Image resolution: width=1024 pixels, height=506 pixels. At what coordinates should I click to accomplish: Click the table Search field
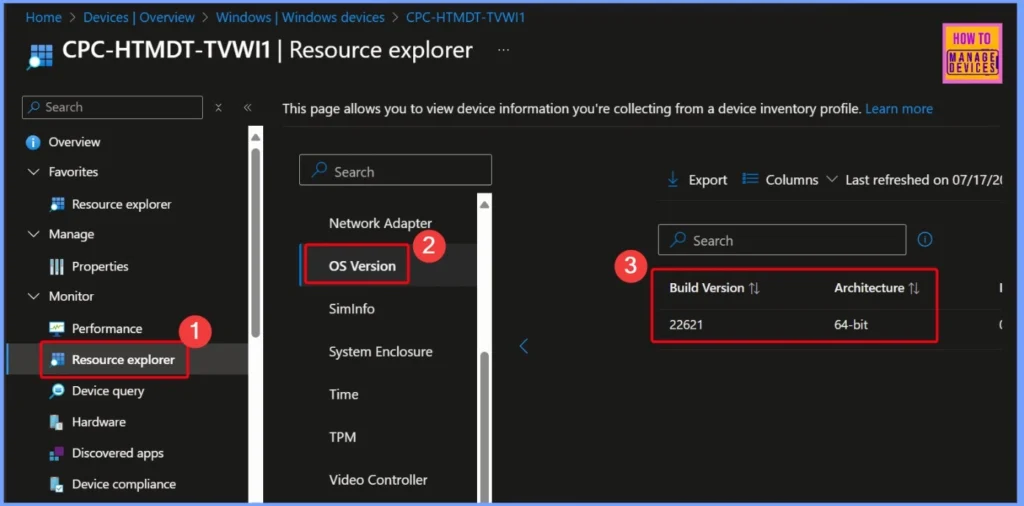782,240
